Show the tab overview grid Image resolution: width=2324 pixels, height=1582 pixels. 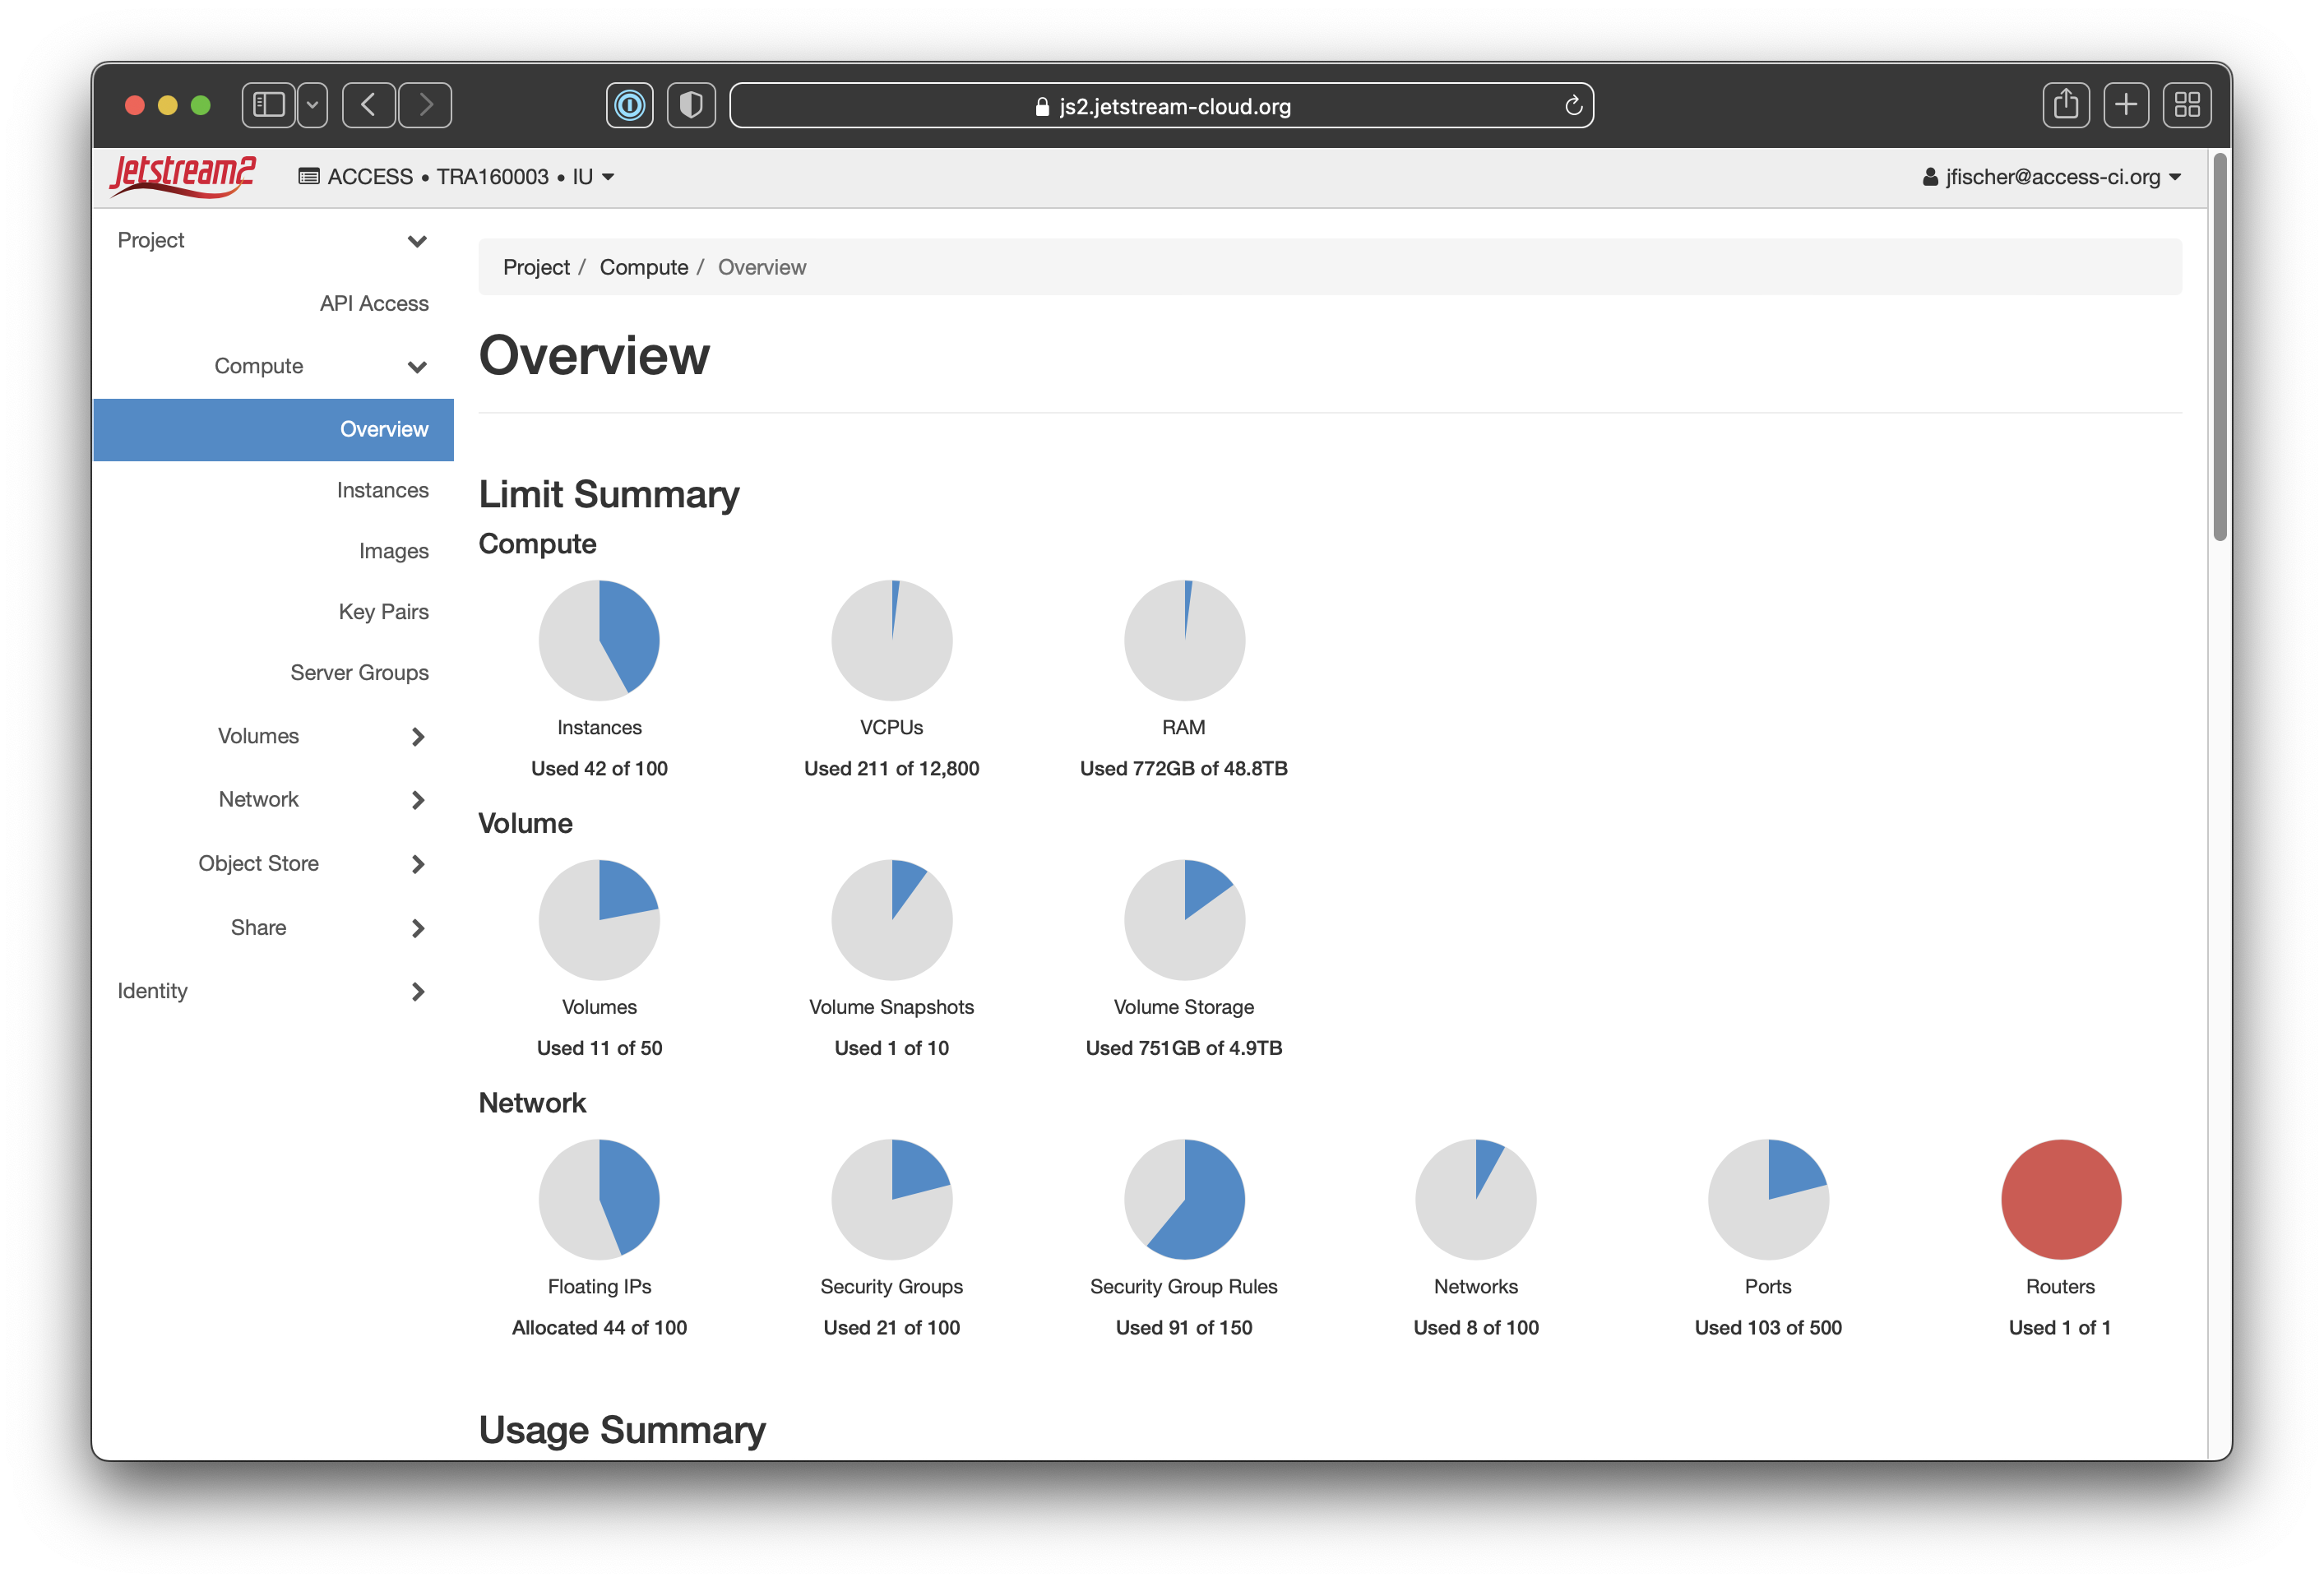point(2187,105)
